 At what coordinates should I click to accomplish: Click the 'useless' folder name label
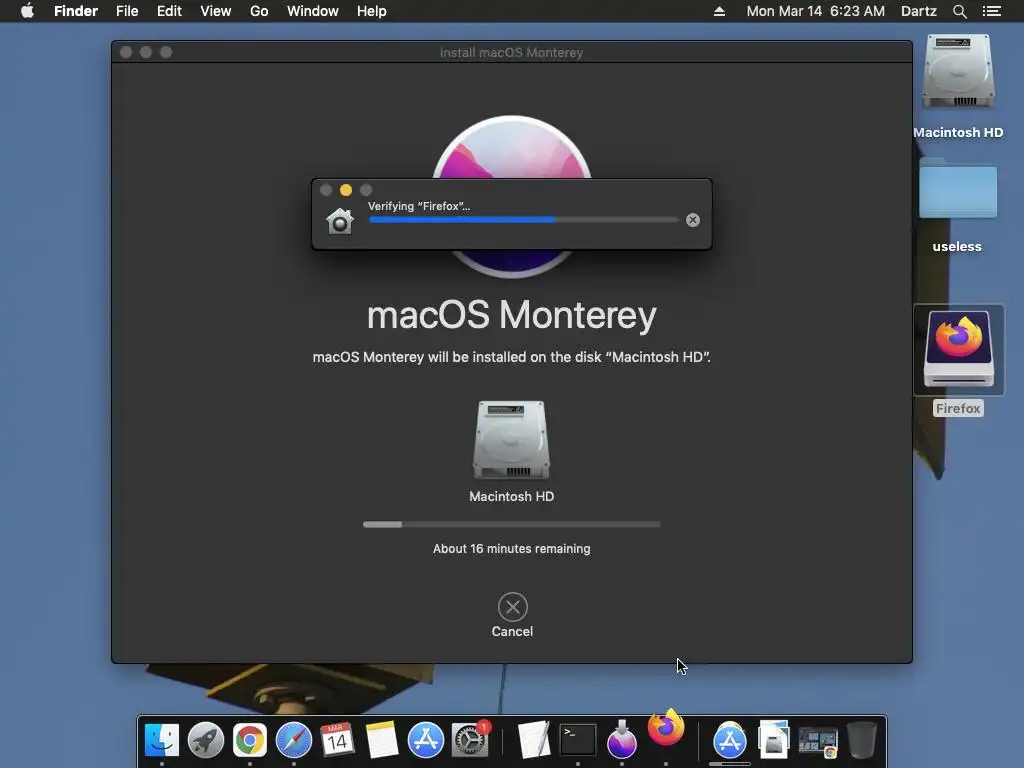(957, 247)
